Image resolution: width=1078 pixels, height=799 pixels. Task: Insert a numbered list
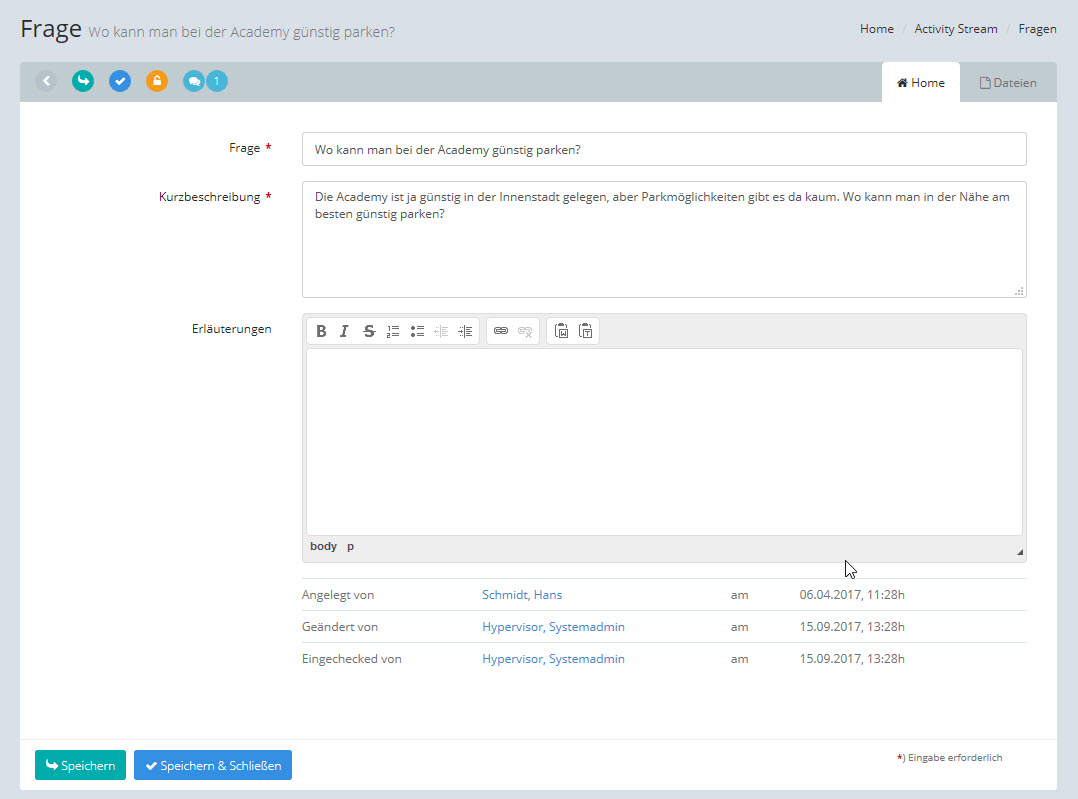point(393,331)
